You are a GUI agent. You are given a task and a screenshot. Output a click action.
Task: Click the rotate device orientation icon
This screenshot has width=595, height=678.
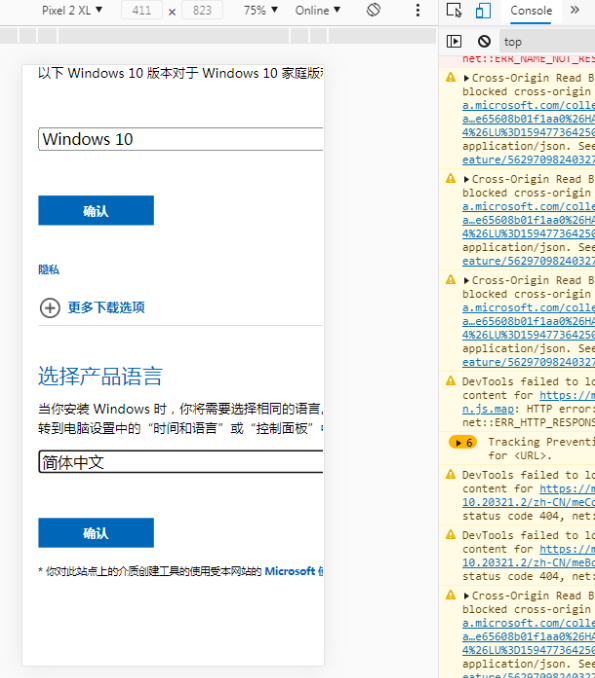pyautogui.click(x=373, y=10)
